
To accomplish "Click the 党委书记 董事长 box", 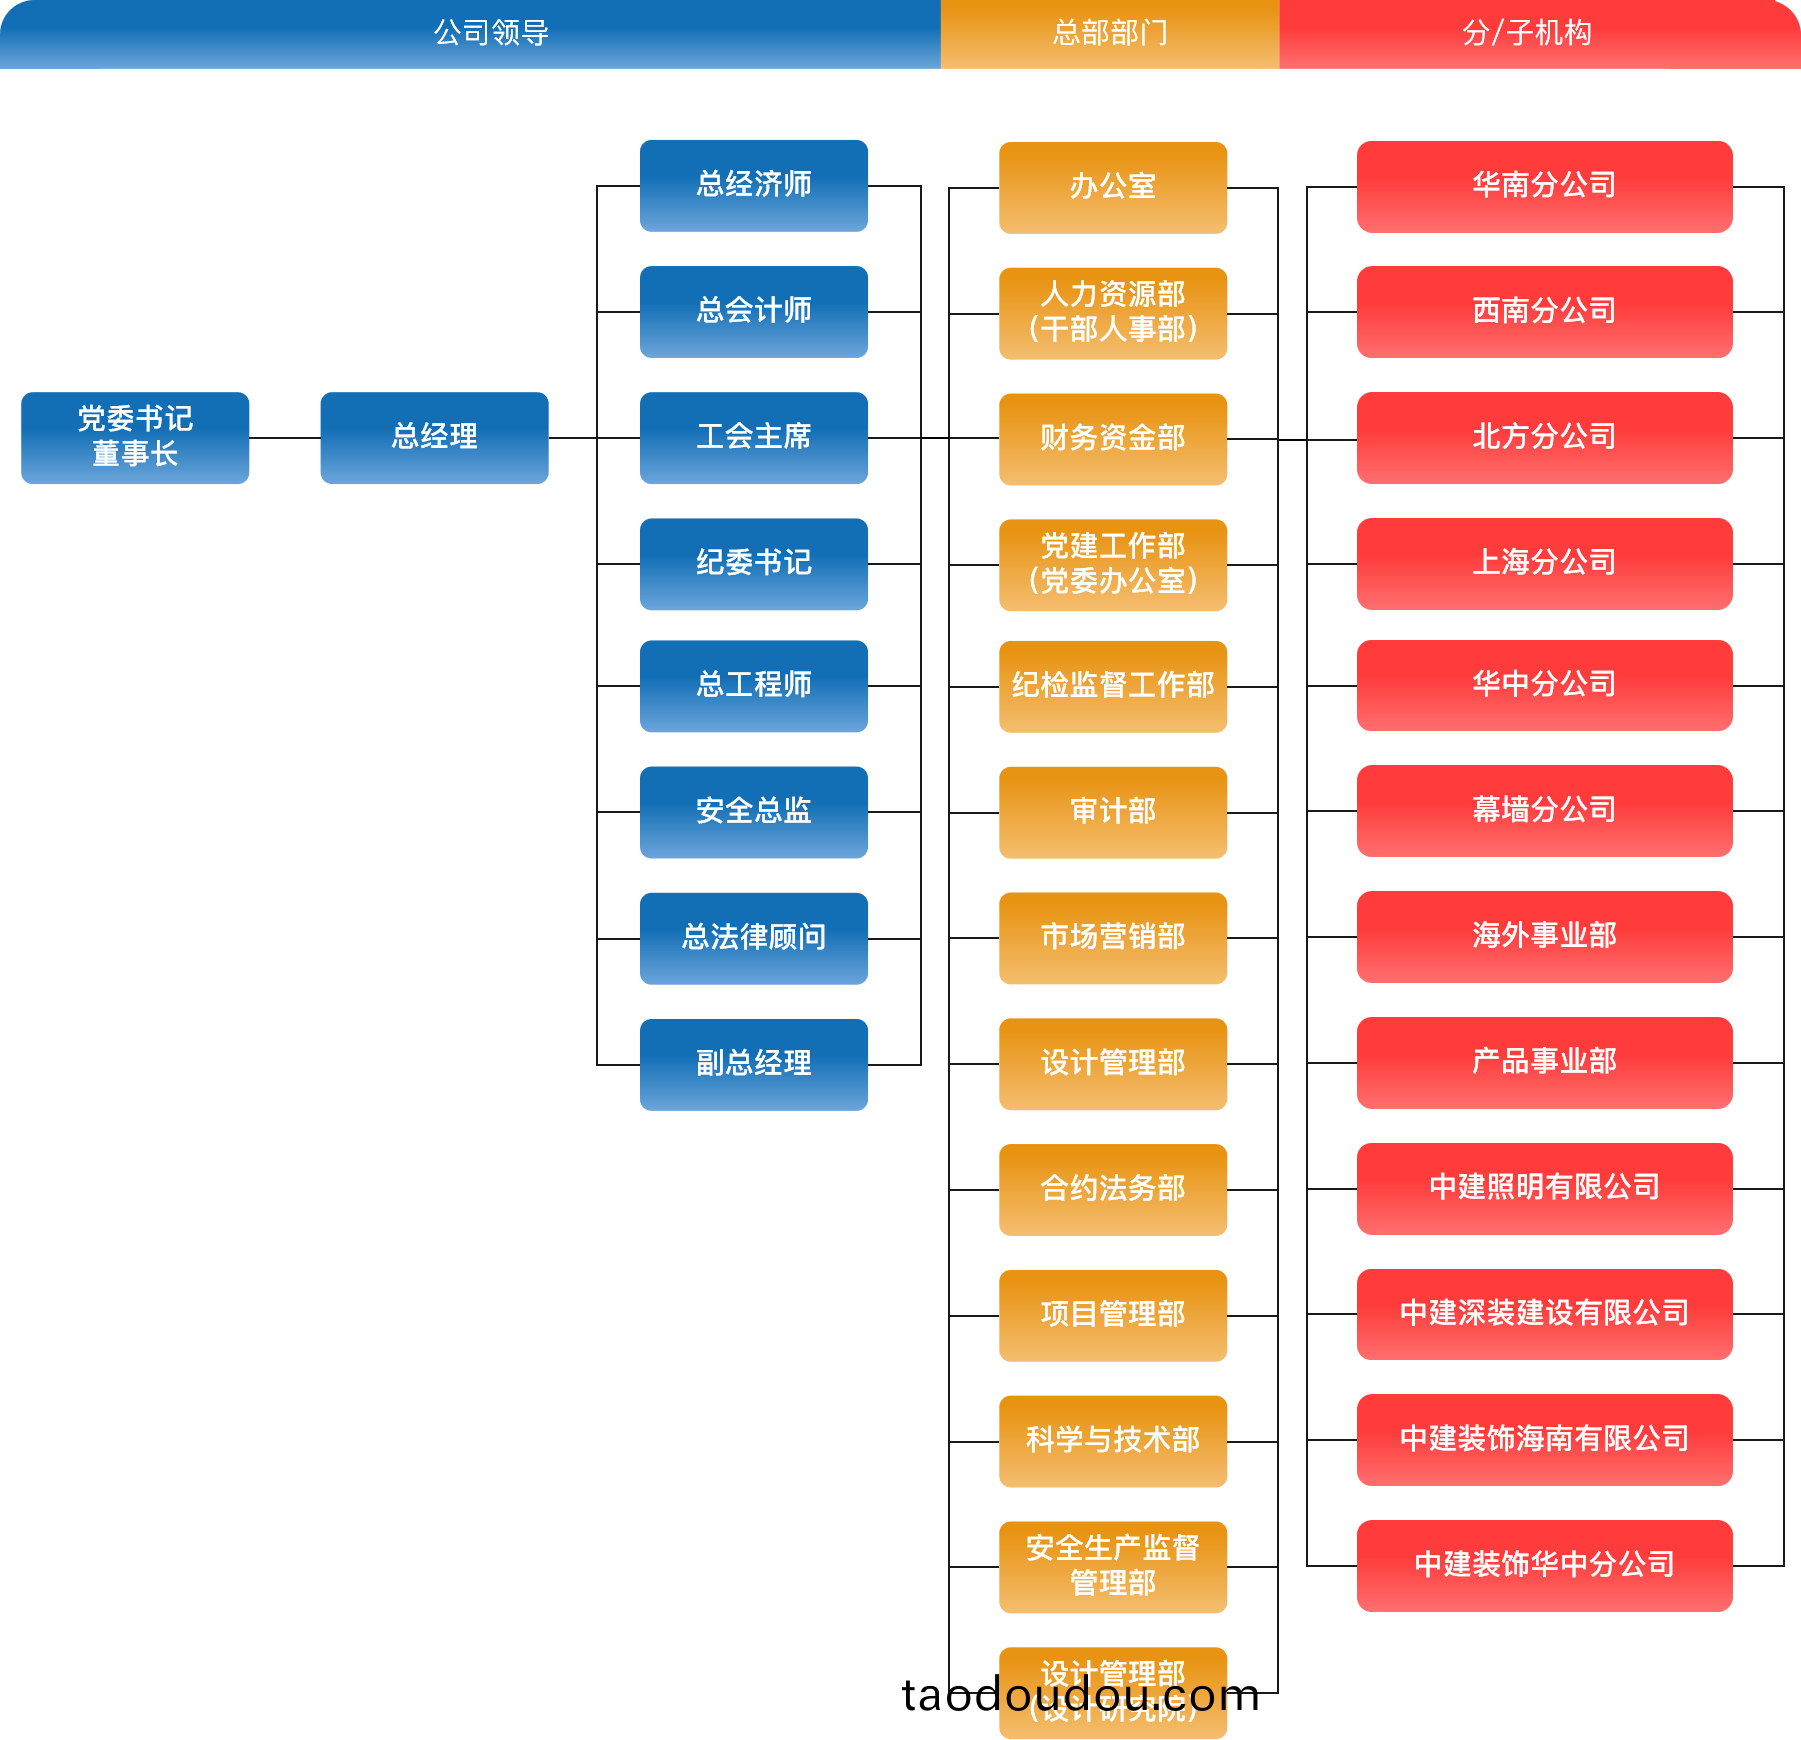I will click(x=135, y=438).
